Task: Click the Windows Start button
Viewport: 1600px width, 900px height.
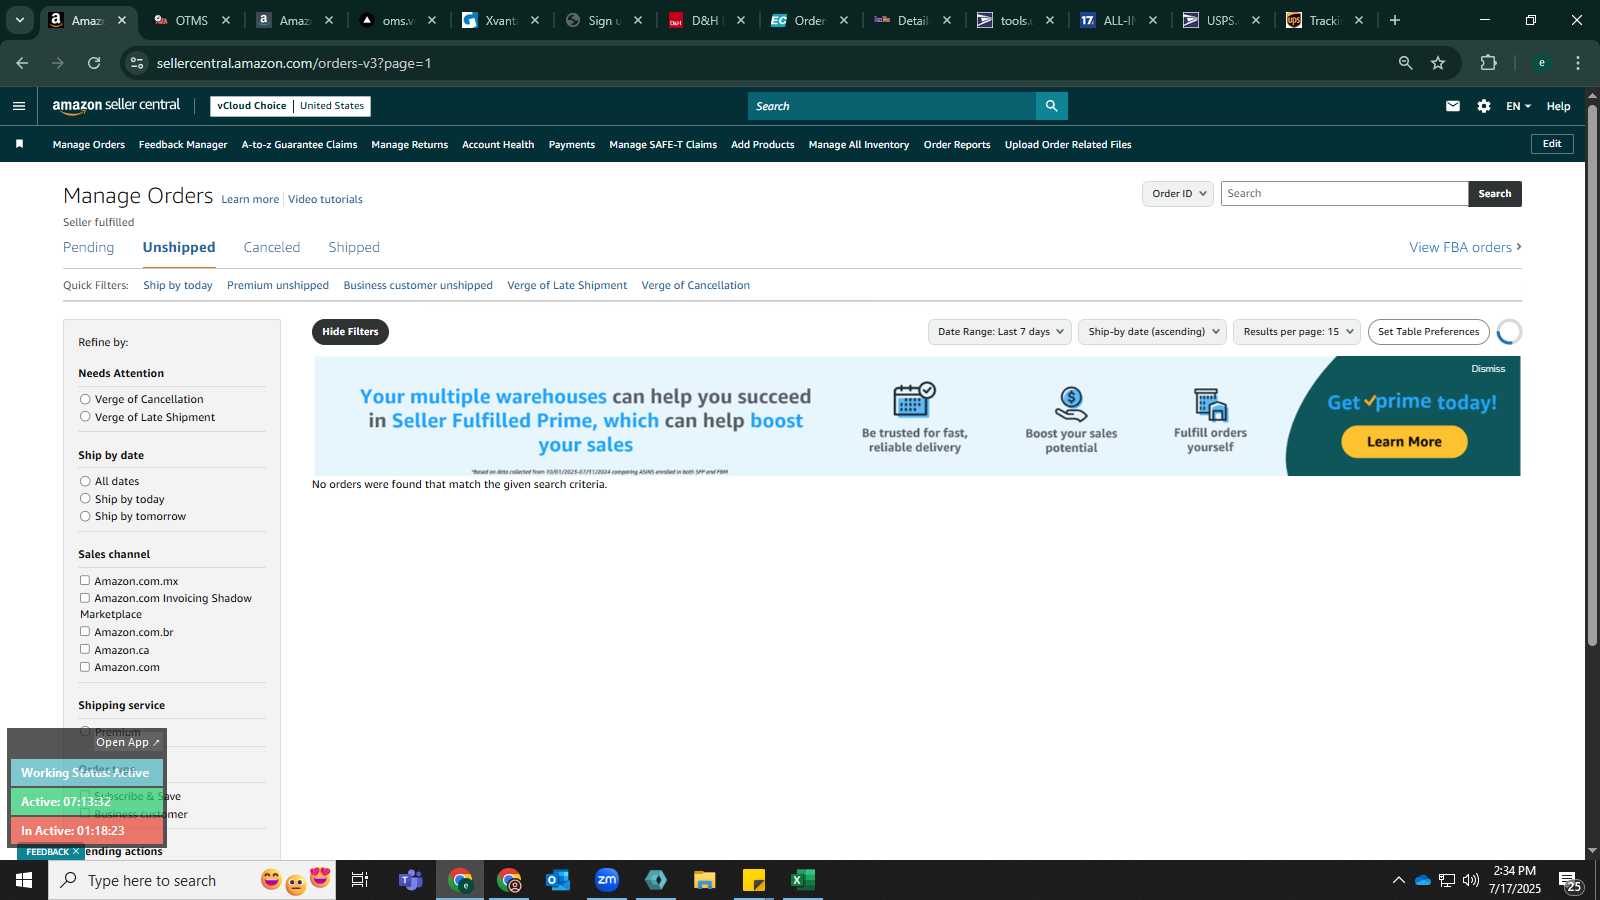Action: click(24, 880)
